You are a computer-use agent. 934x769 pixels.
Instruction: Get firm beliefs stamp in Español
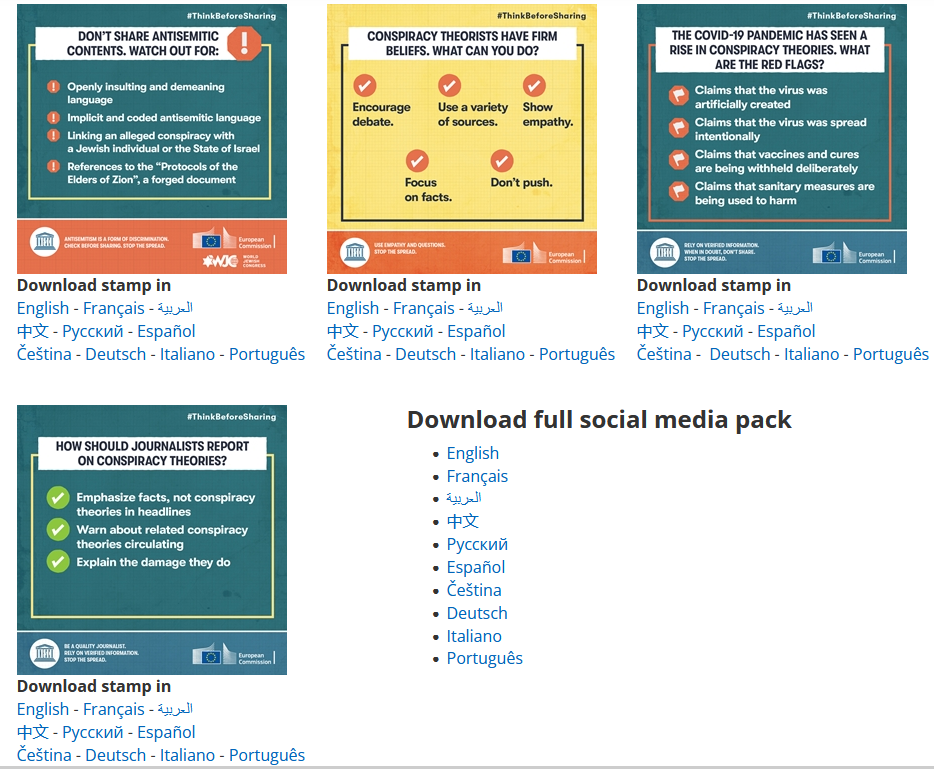coord(476,331)
